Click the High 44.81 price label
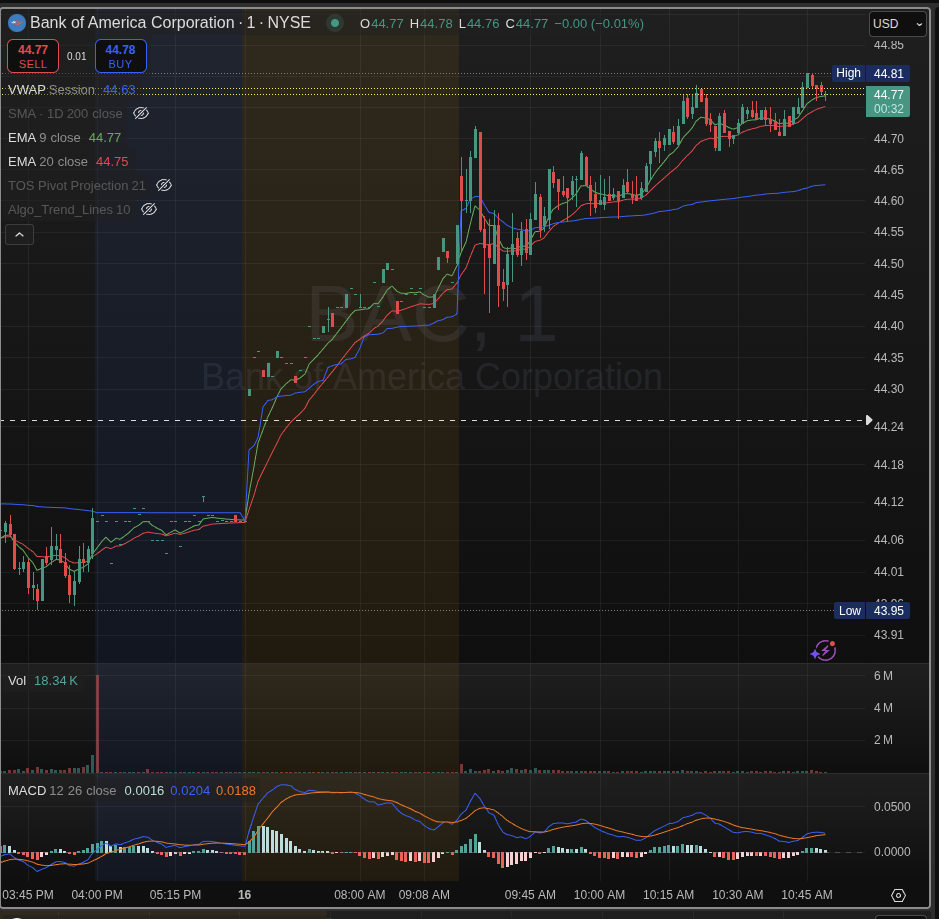The image size is (939, 919). coord(871,73)
